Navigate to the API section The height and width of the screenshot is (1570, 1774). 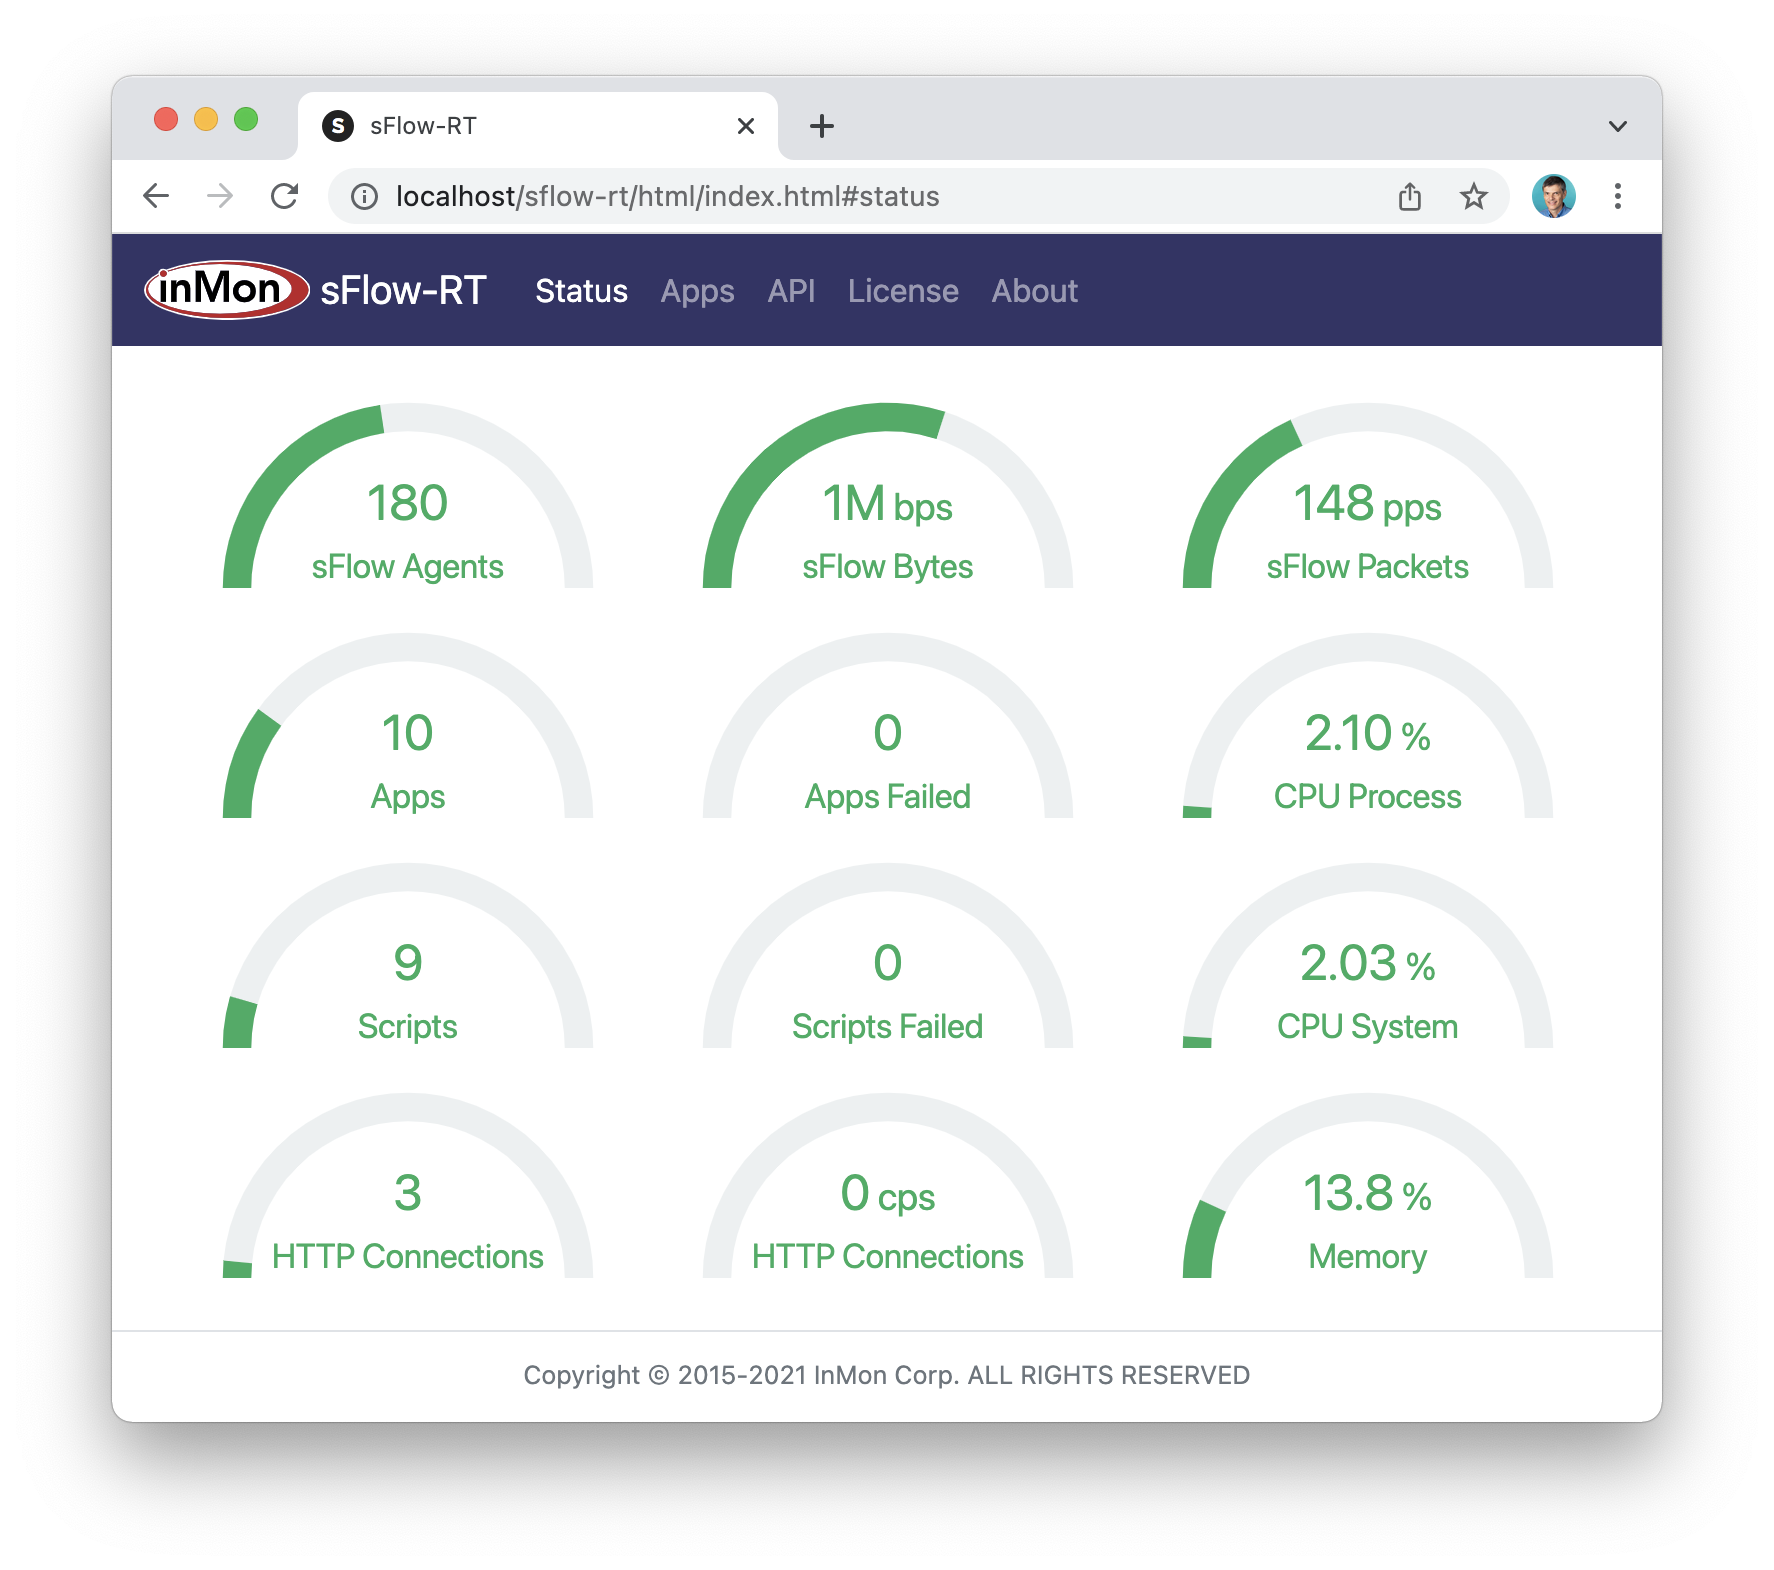tap(790, 291)
